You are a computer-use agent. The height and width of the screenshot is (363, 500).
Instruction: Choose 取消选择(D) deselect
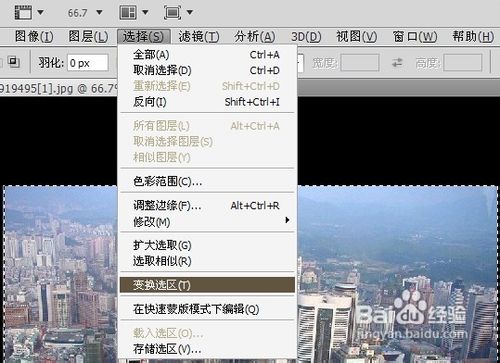207,70
